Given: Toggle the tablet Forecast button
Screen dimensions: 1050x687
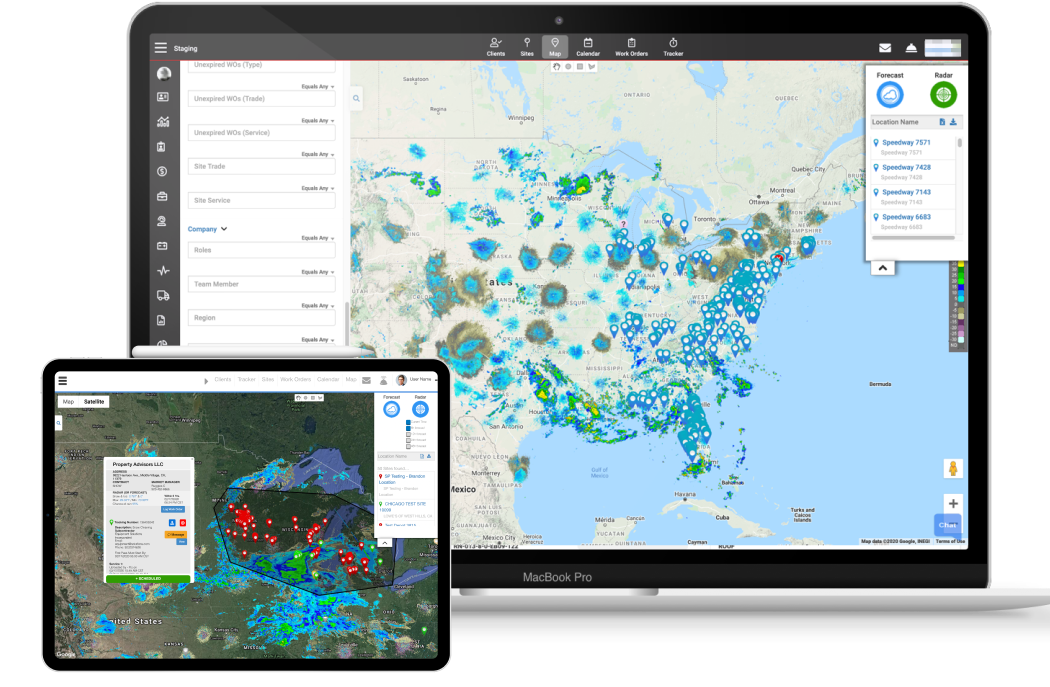Looking at the screenshot, I should (x=392, y=409).
